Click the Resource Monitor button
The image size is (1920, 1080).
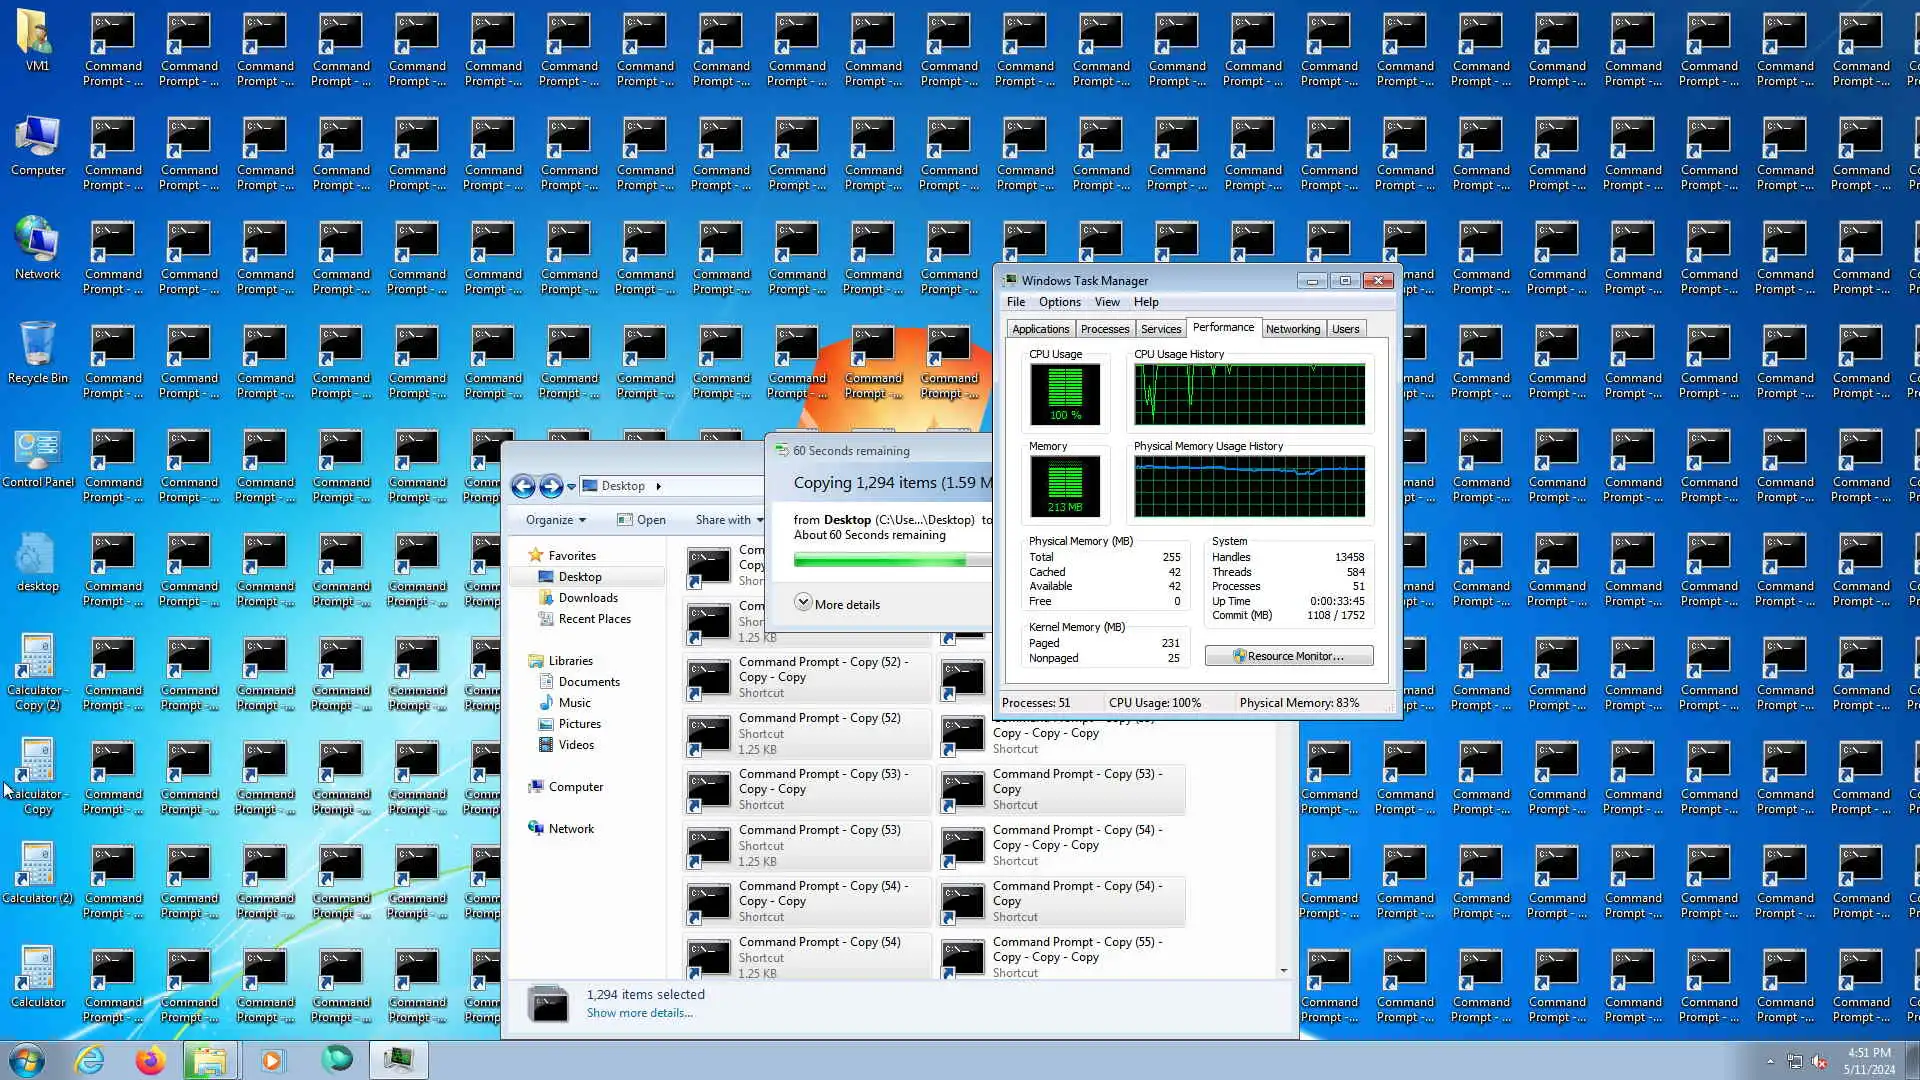1288,656
